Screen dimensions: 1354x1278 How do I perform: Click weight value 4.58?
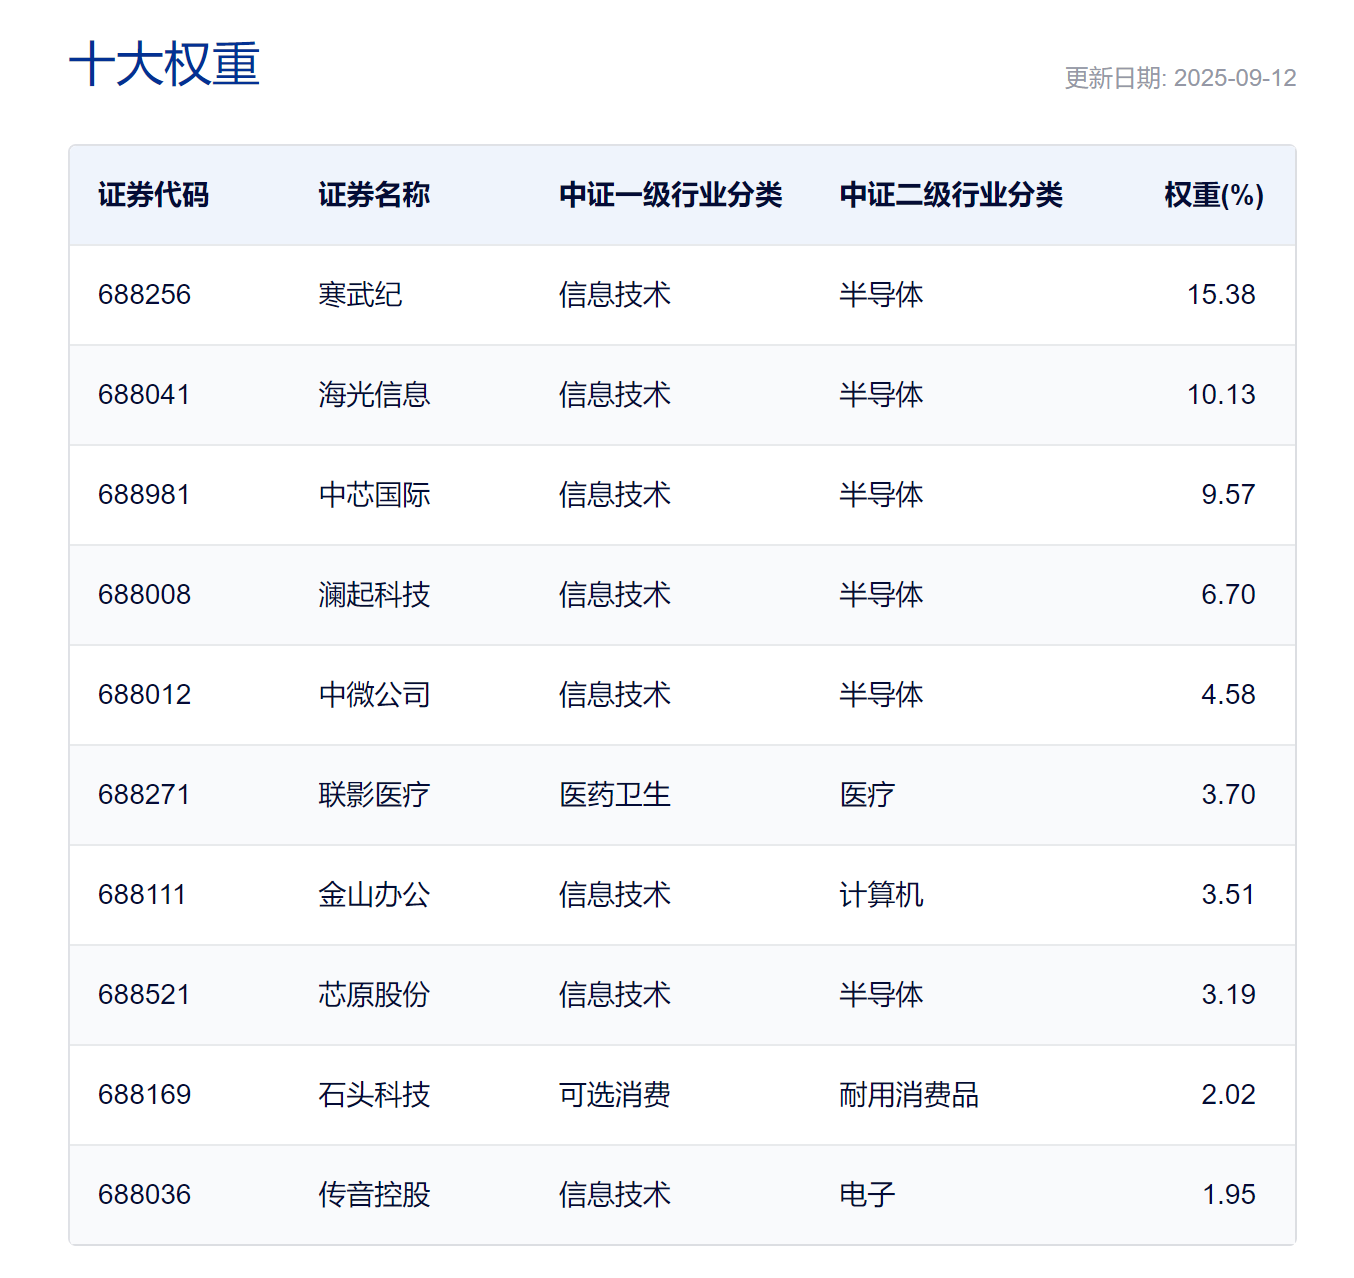pos(1228,695)
